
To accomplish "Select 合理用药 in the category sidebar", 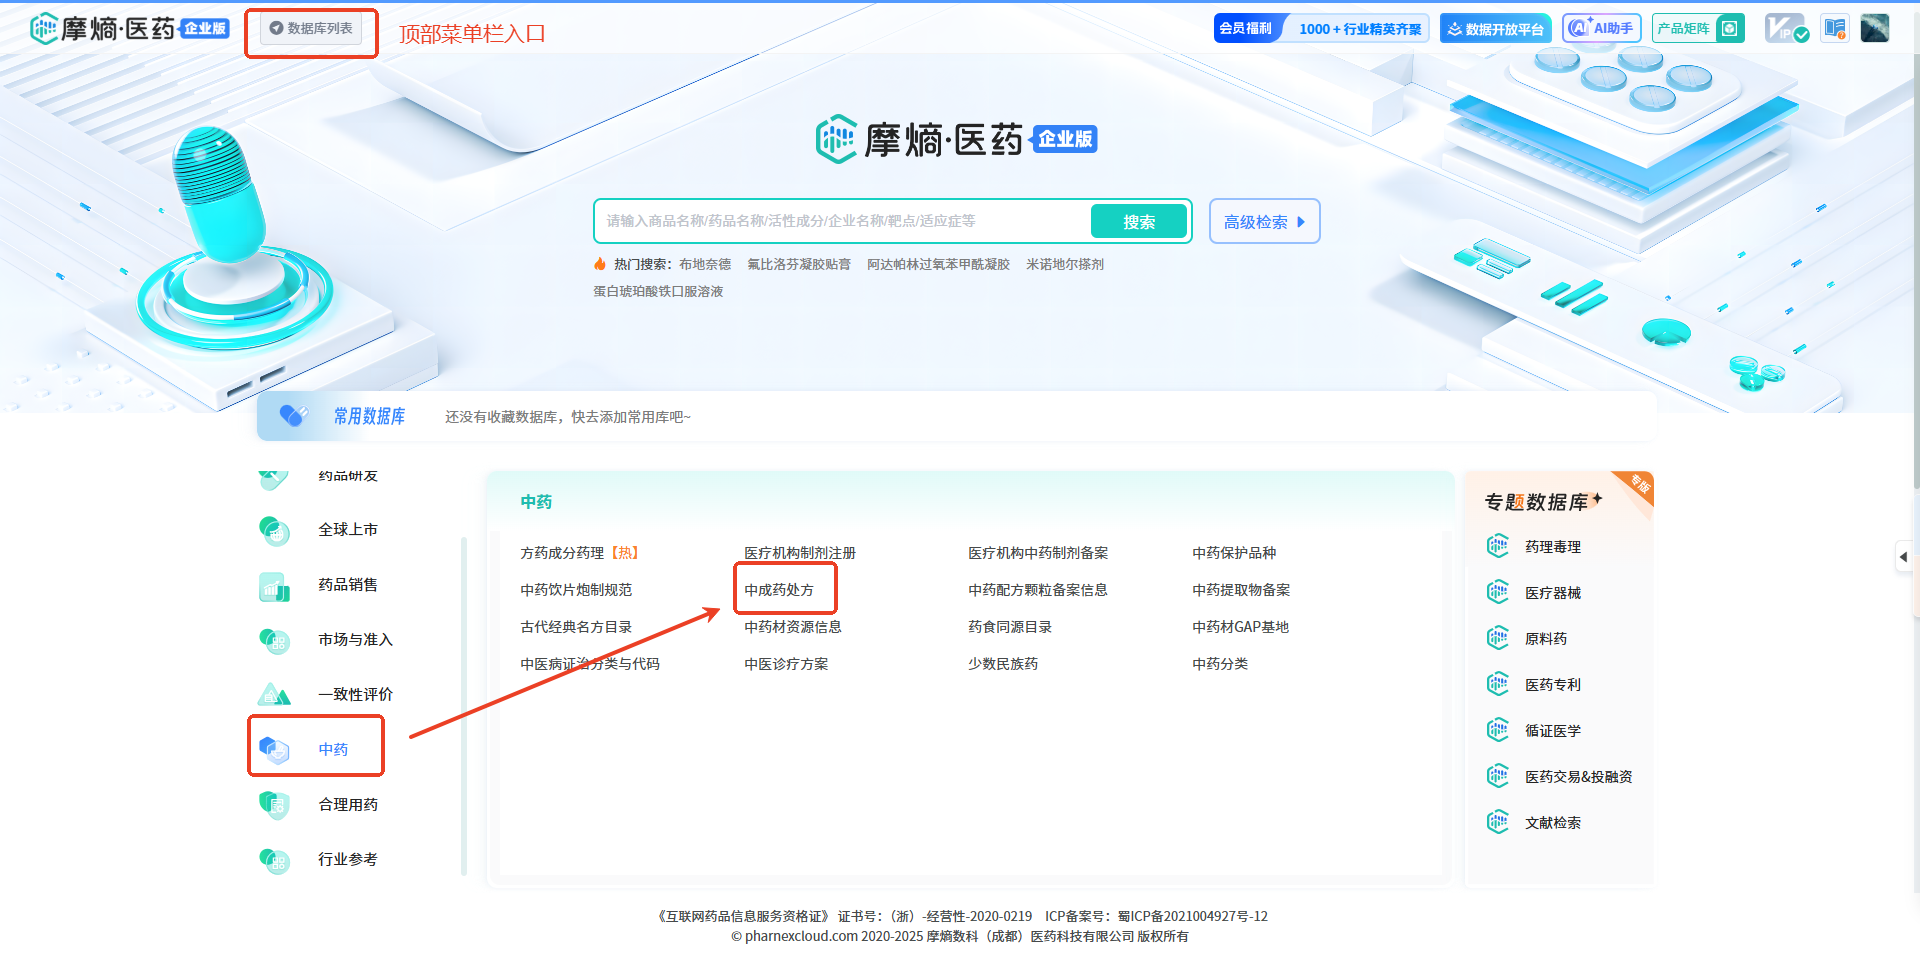I will click(347, 805).
